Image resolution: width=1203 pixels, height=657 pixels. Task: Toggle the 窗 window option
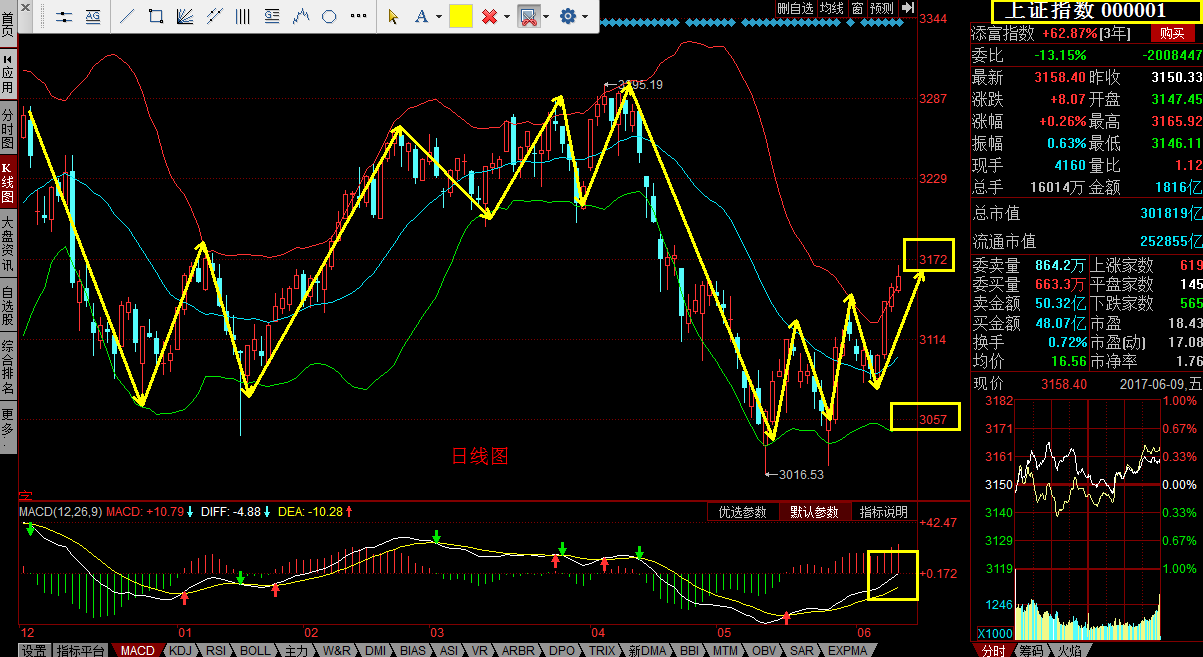(857, 8)
